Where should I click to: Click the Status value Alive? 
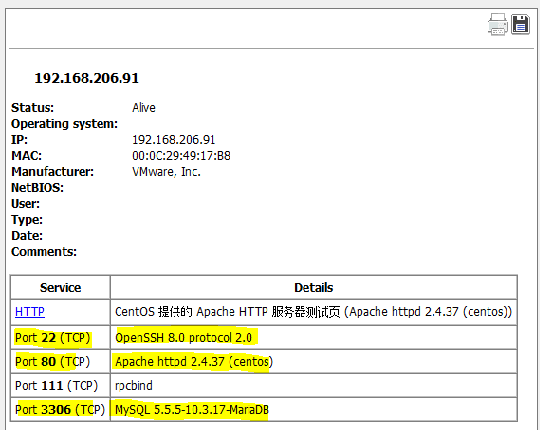(x=144, y=108)
